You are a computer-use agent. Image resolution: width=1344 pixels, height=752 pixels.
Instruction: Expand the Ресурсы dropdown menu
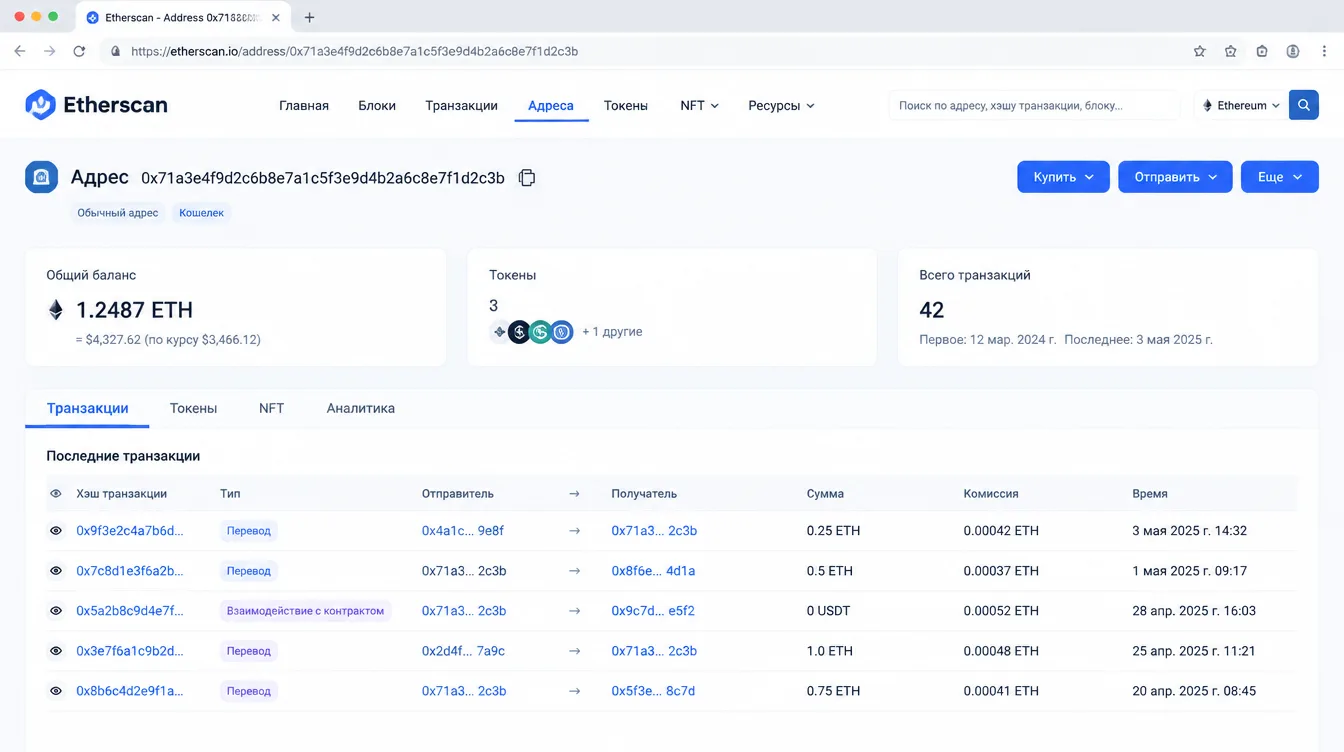[x=781, y=105]
